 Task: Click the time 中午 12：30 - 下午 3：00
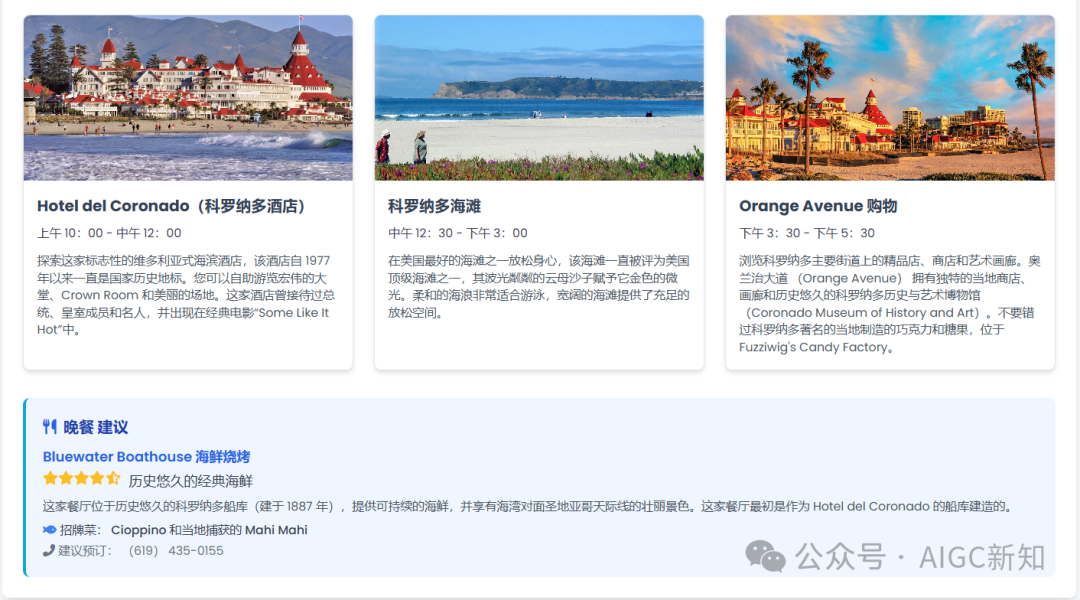coord(458,234)
